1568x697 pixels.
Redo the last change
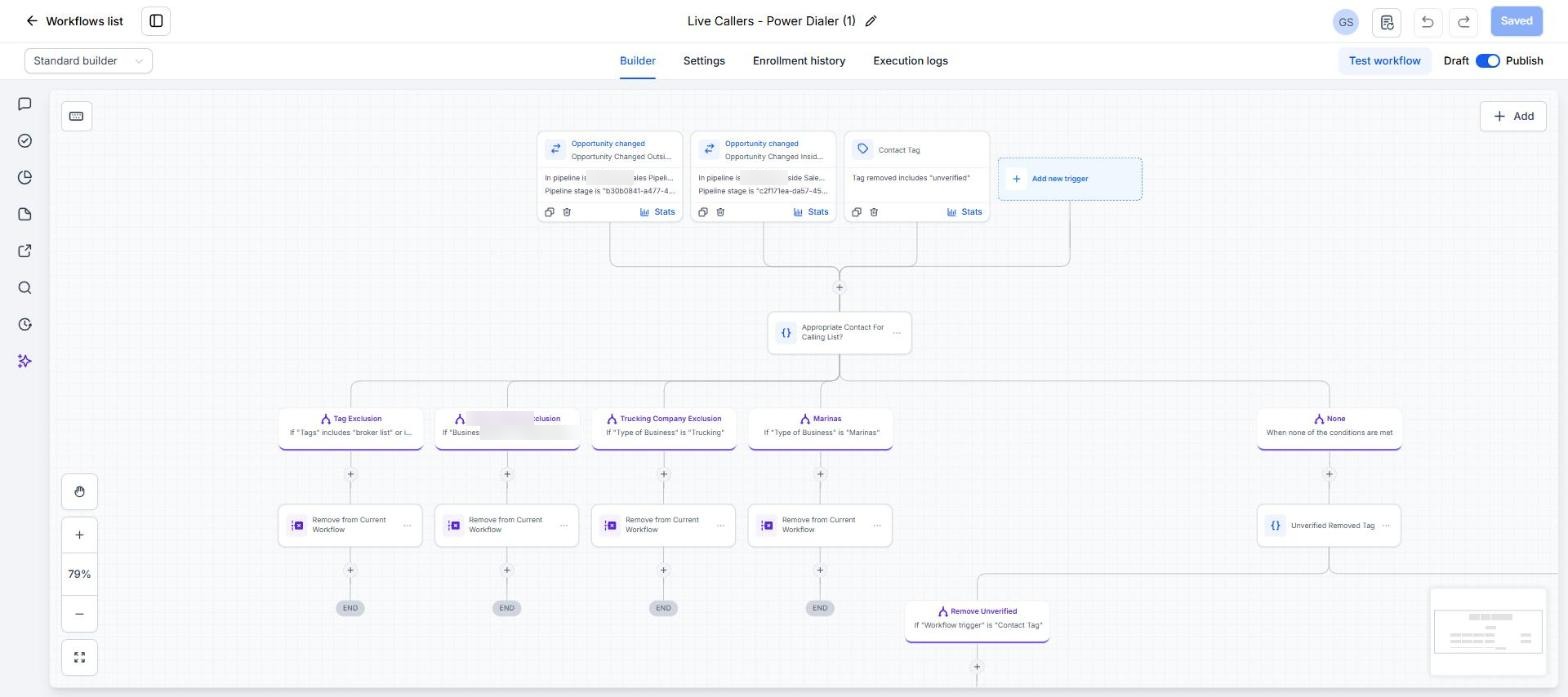[1464, 21]
